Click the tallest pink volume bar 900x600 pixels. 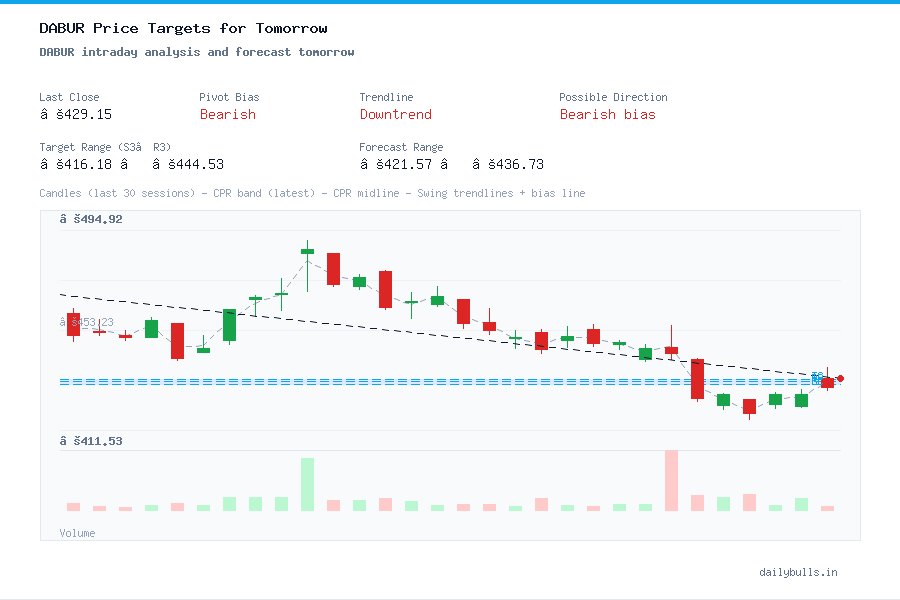coord(672,481)
